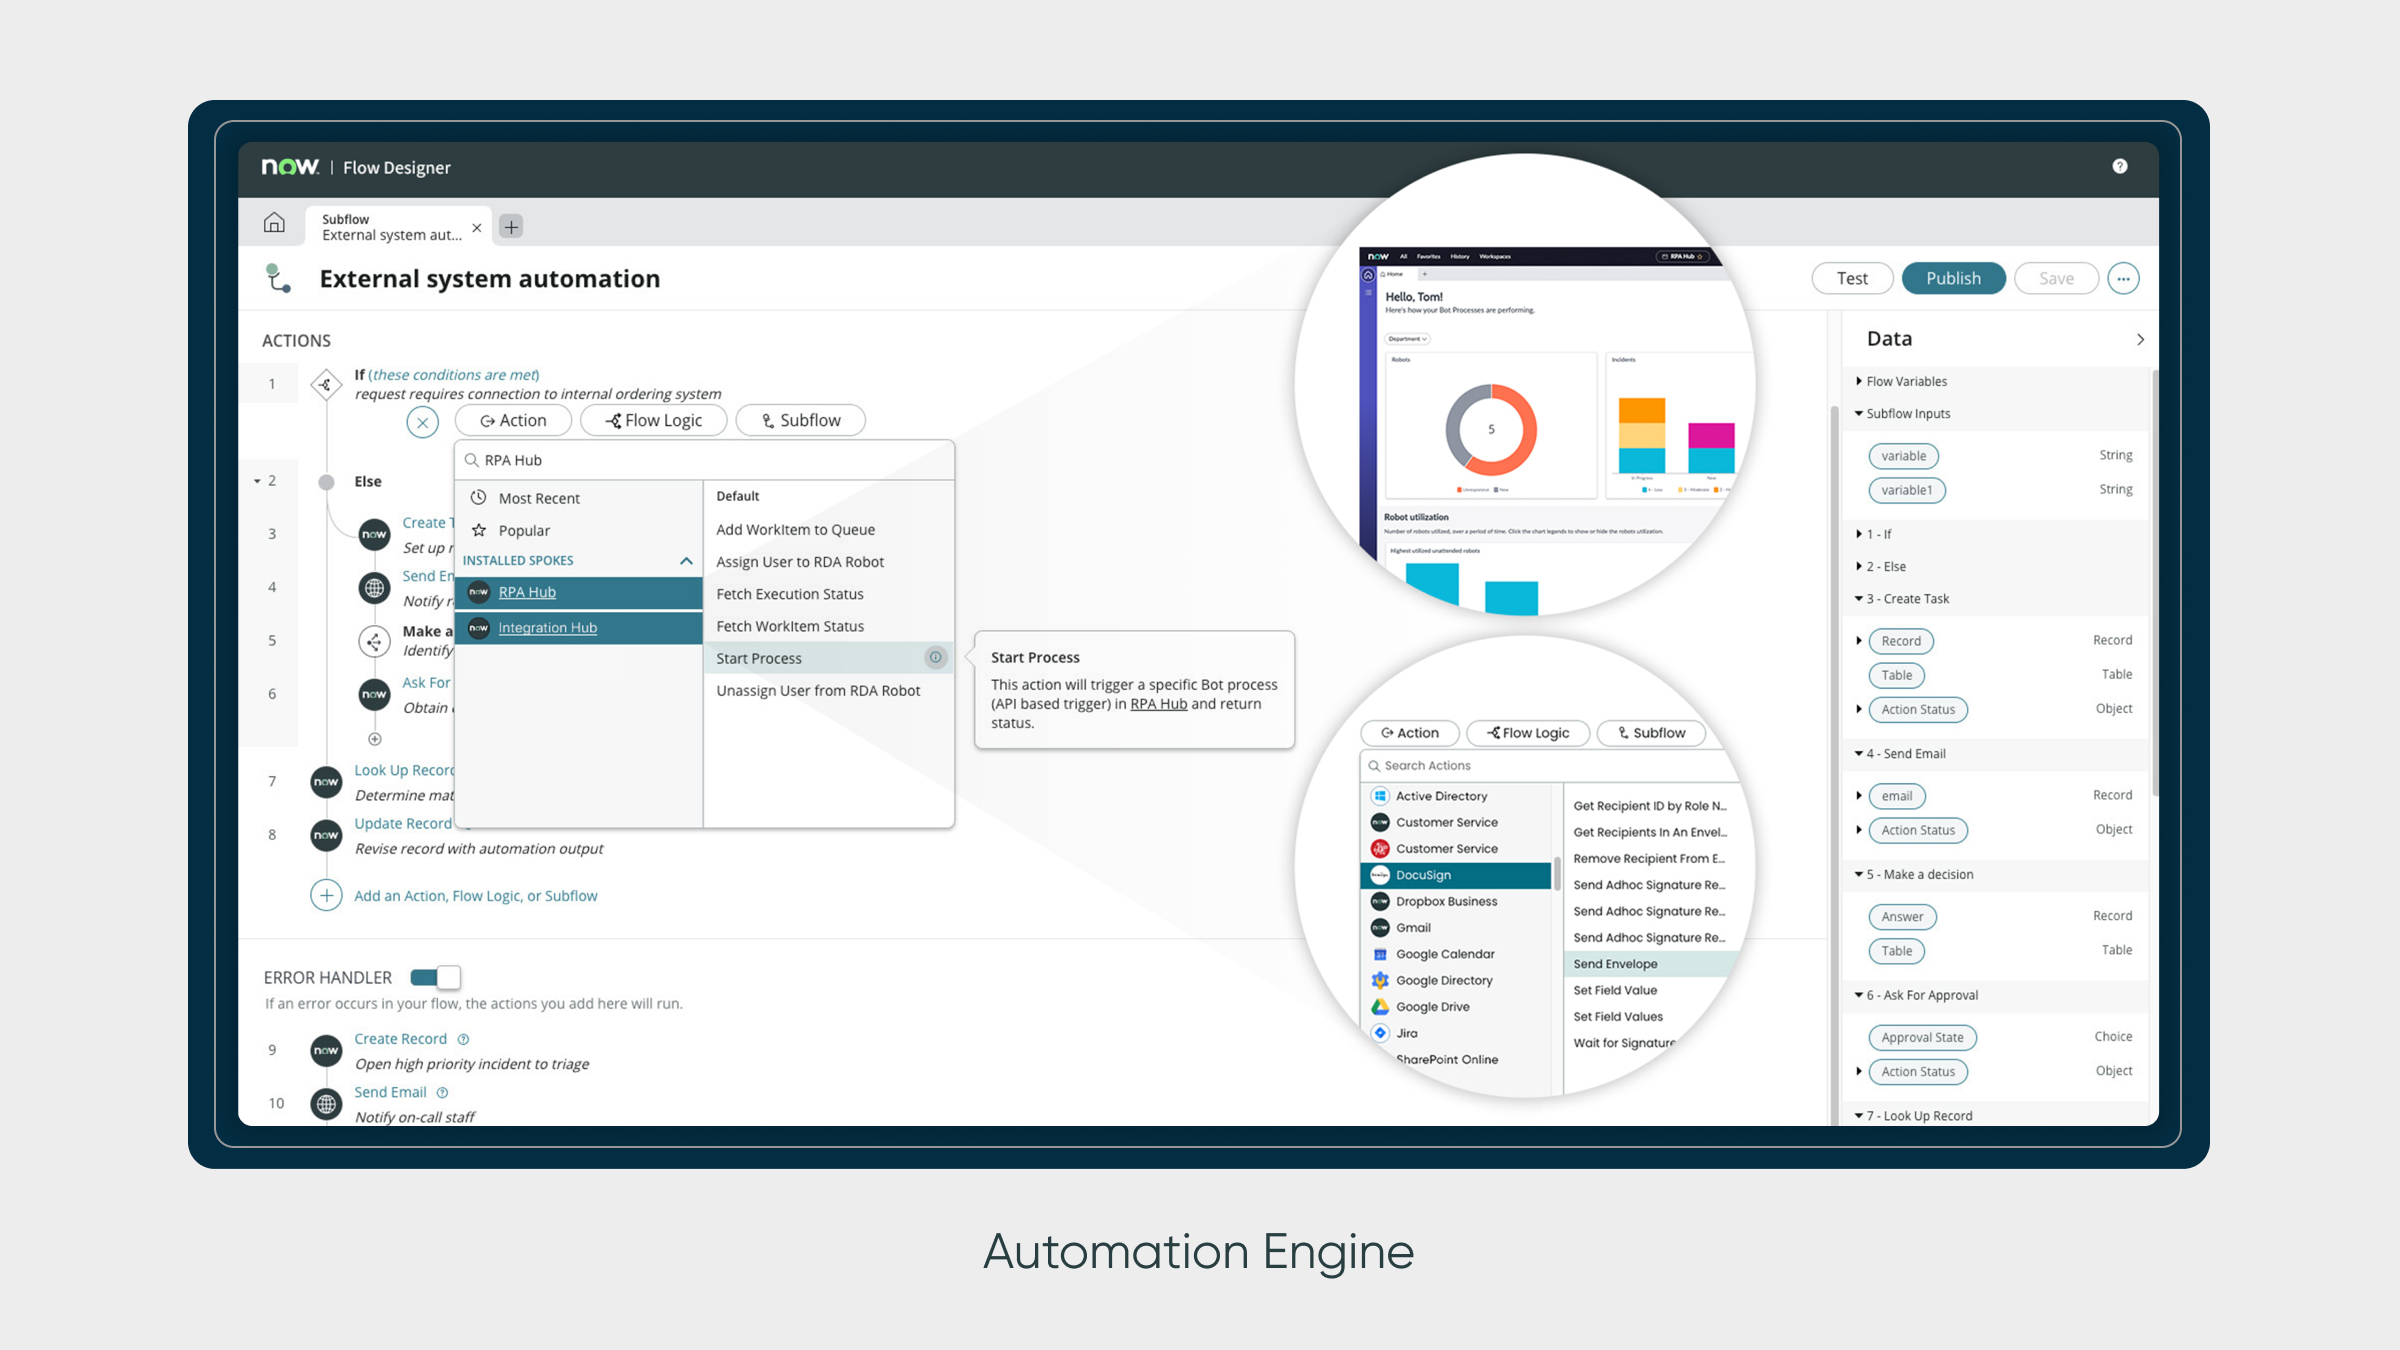Click Add an Action, Flow Logic, or Subflow
The image size is (2400, 1350).
475,893
